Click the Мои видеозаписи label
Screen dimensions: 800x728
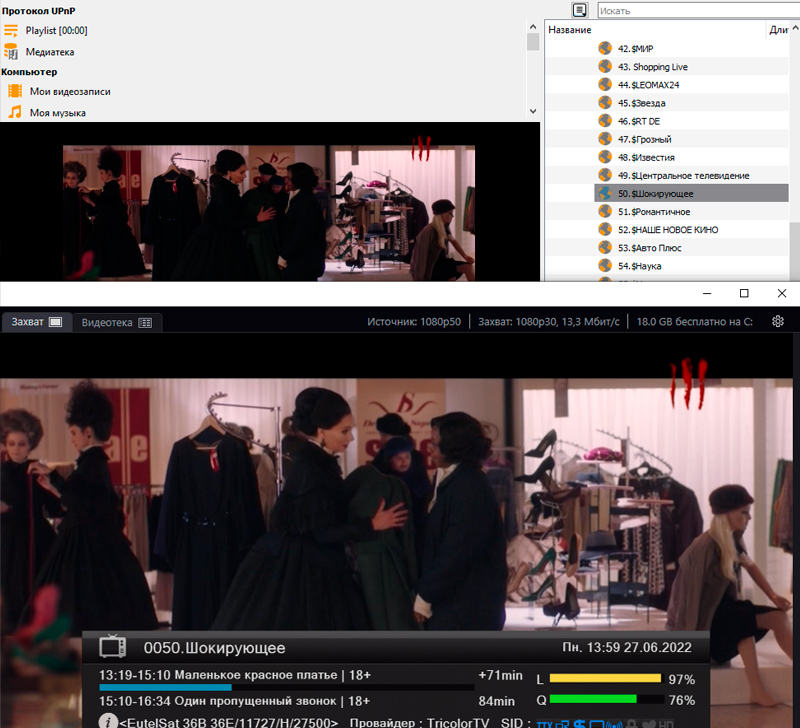(x=70, y=92)
